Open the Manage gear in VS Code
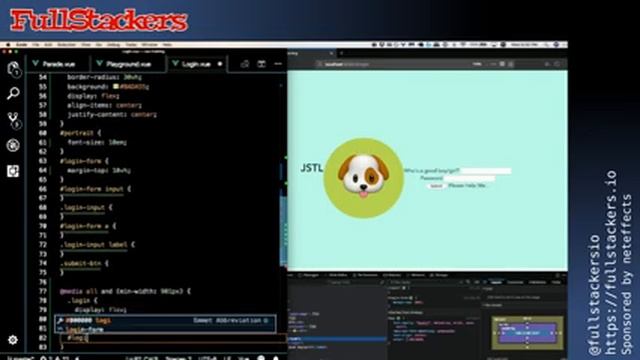This screenshot has width=640, height=360. pyautogui.click(x=13, y=340)
